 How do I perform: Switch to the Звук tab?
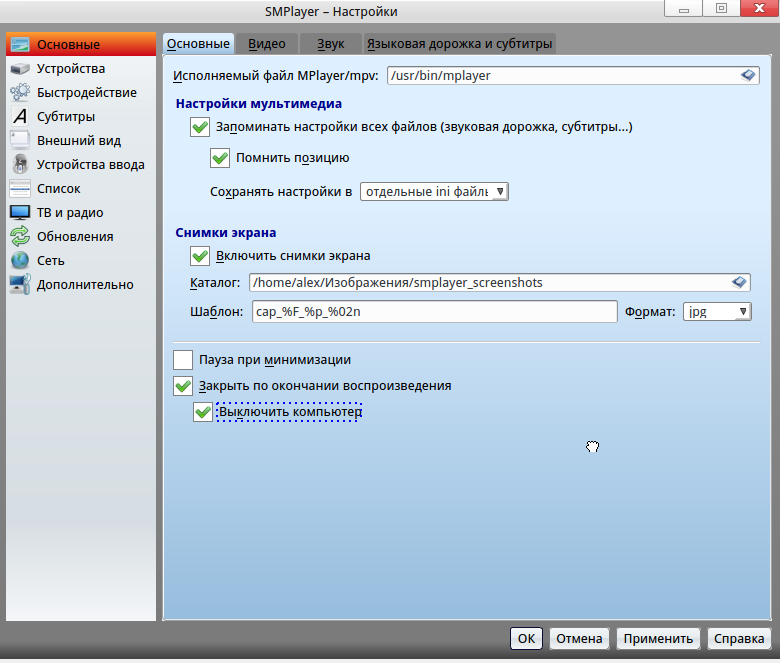pyautogui.click(x=330, y=44)
